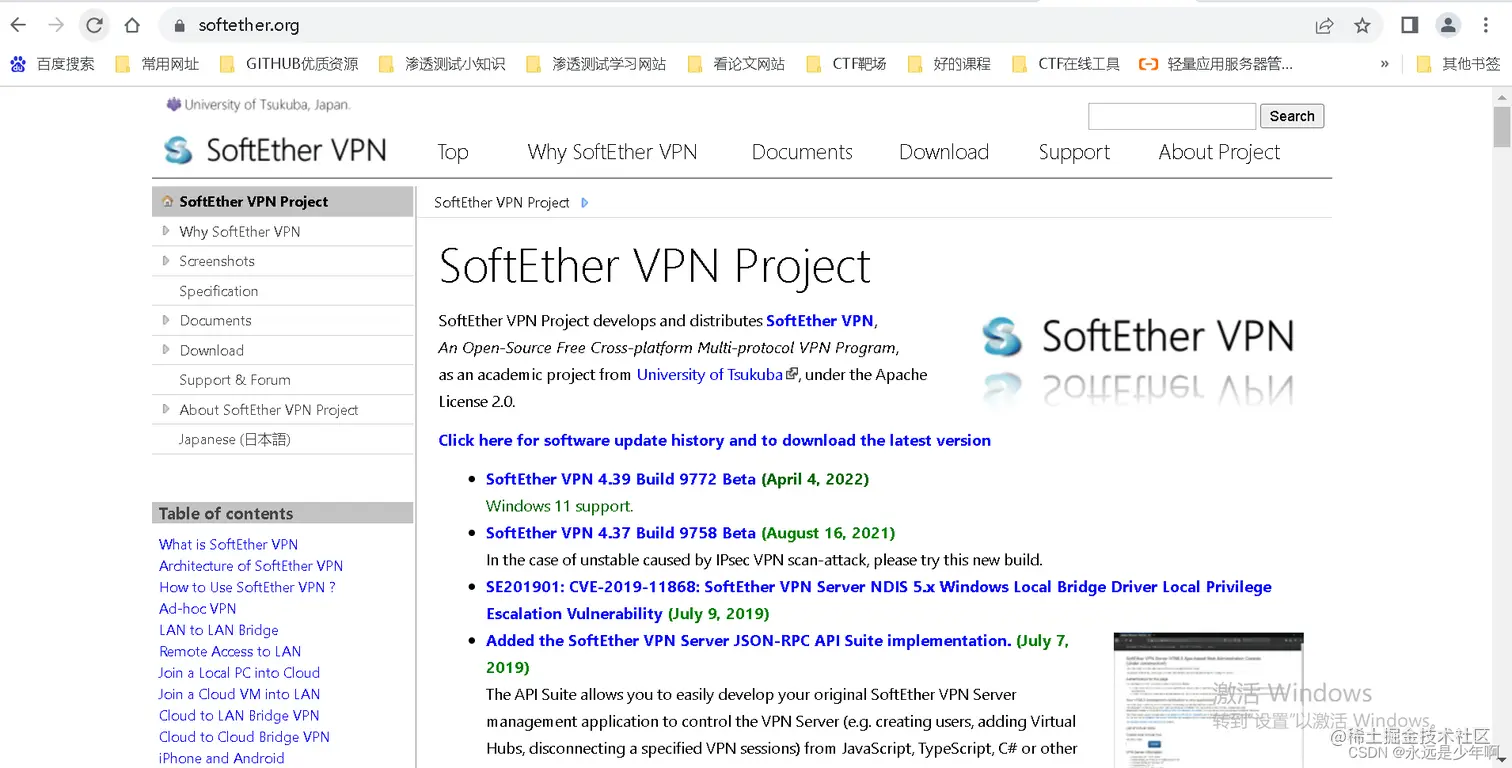
Task: Open 其他书签 folder
Action: 1458,64
